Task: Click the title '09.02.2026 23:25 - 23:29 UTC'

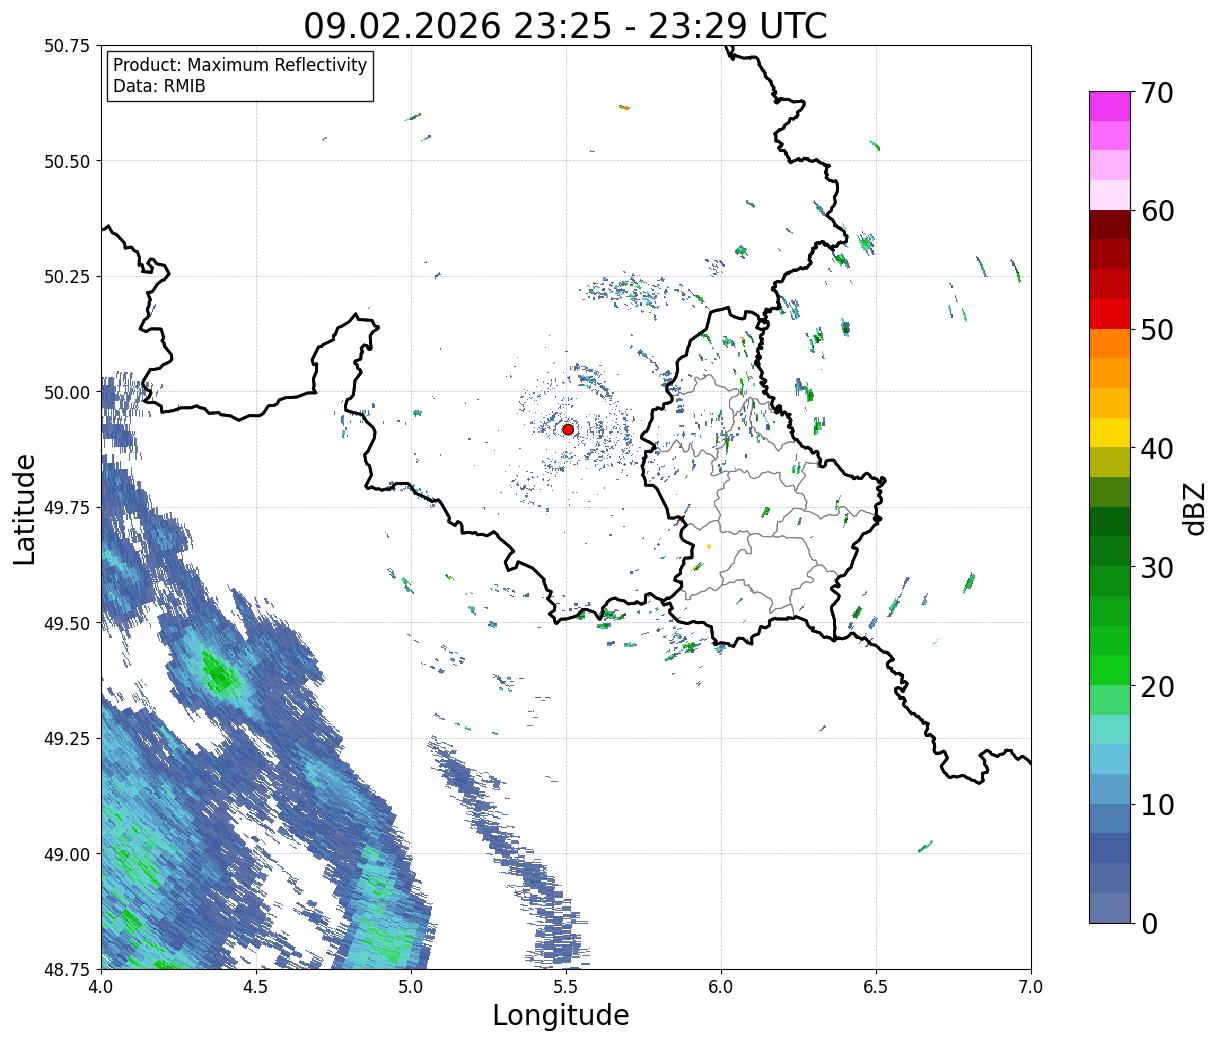Action: tap(565, 26)
